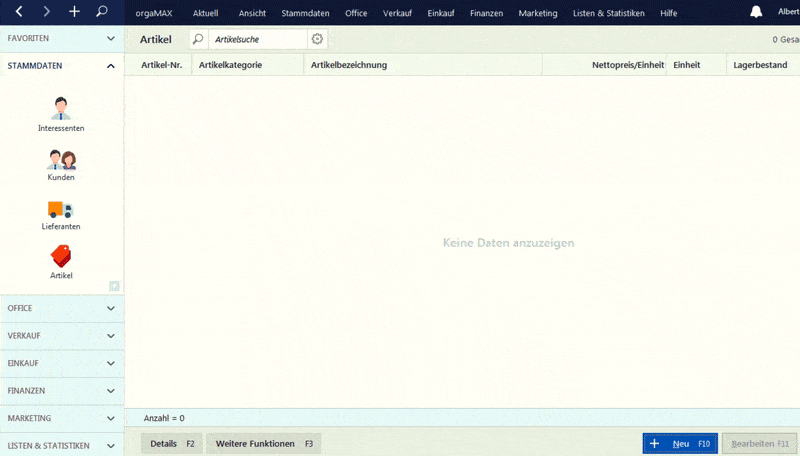
Task: Open the Listen & Statistiken menu
Action: pyautogui.click(x=609, y=13)
